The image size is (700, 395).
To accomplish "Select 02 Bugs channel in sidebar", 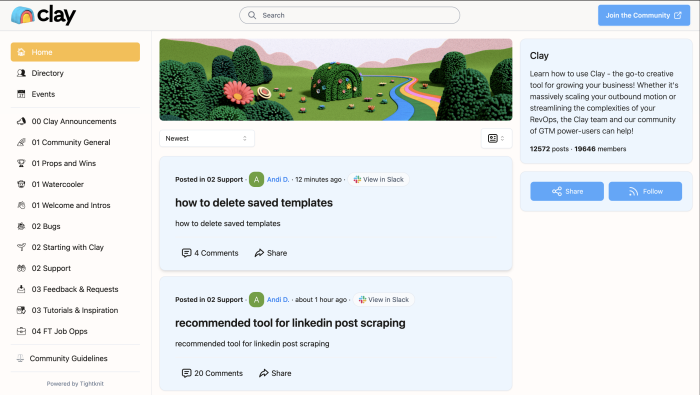I will tap(75, 226).
